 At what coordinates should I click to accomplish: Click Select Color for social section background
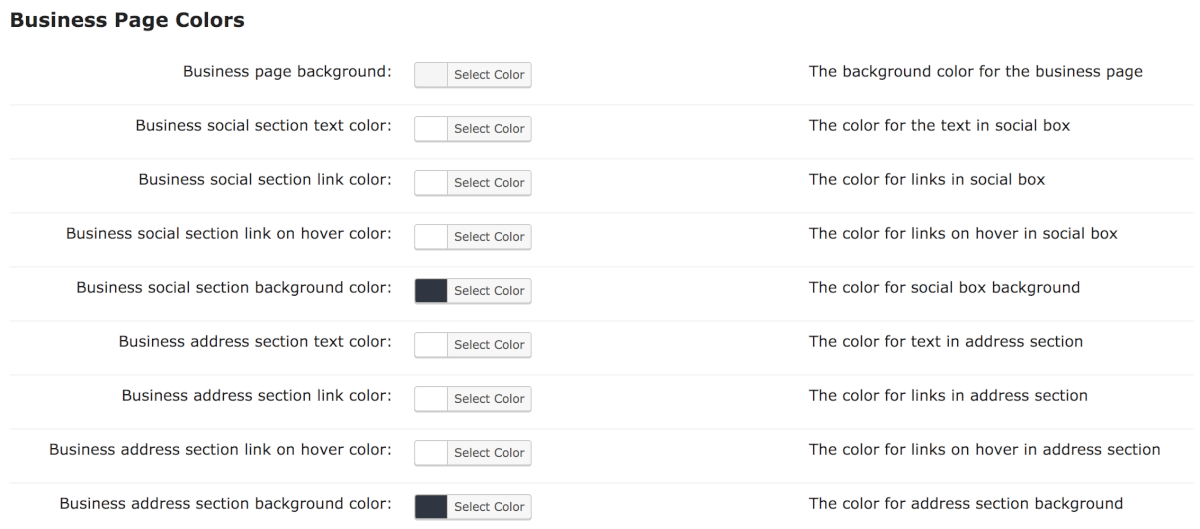coord(489,291)
